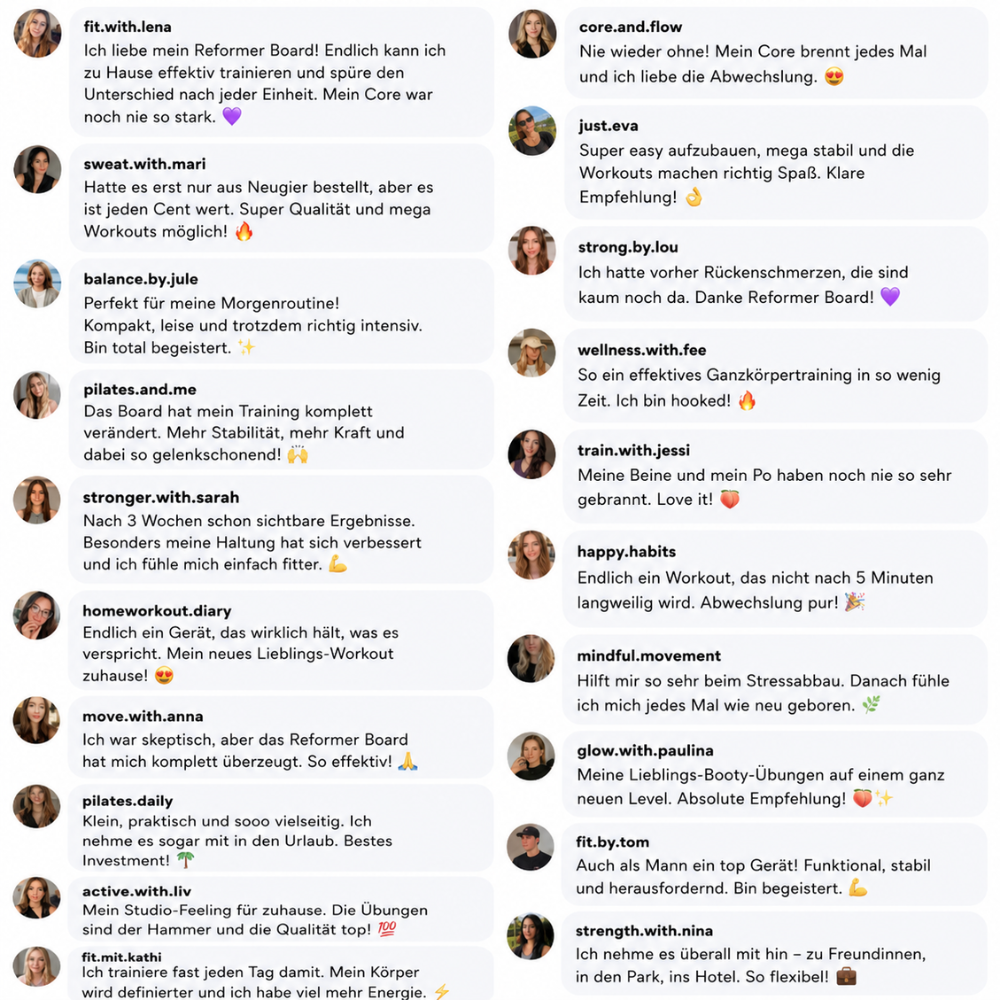Click the heart-eyes emoji in homeworkout.diary's comment
Viewport: 1000px width, 1000px height.
(164, 675)
